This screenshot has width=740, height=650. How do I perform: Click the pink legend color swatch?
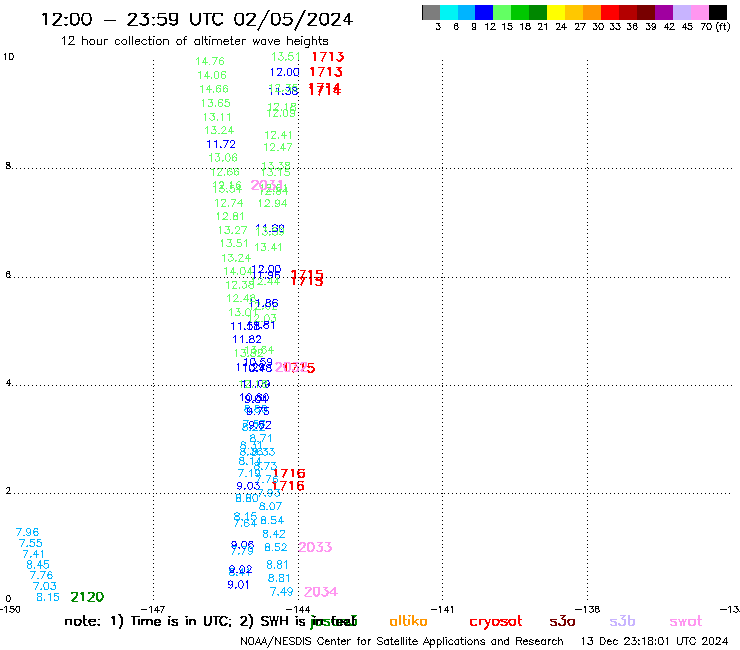coord(700,12)
